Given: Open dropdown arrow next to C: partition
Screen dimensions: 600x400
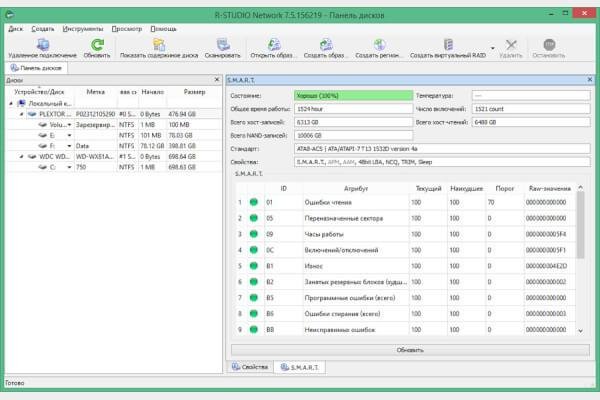Looking at the screenshot, I should pyautogui.click(x=69, y=167).
